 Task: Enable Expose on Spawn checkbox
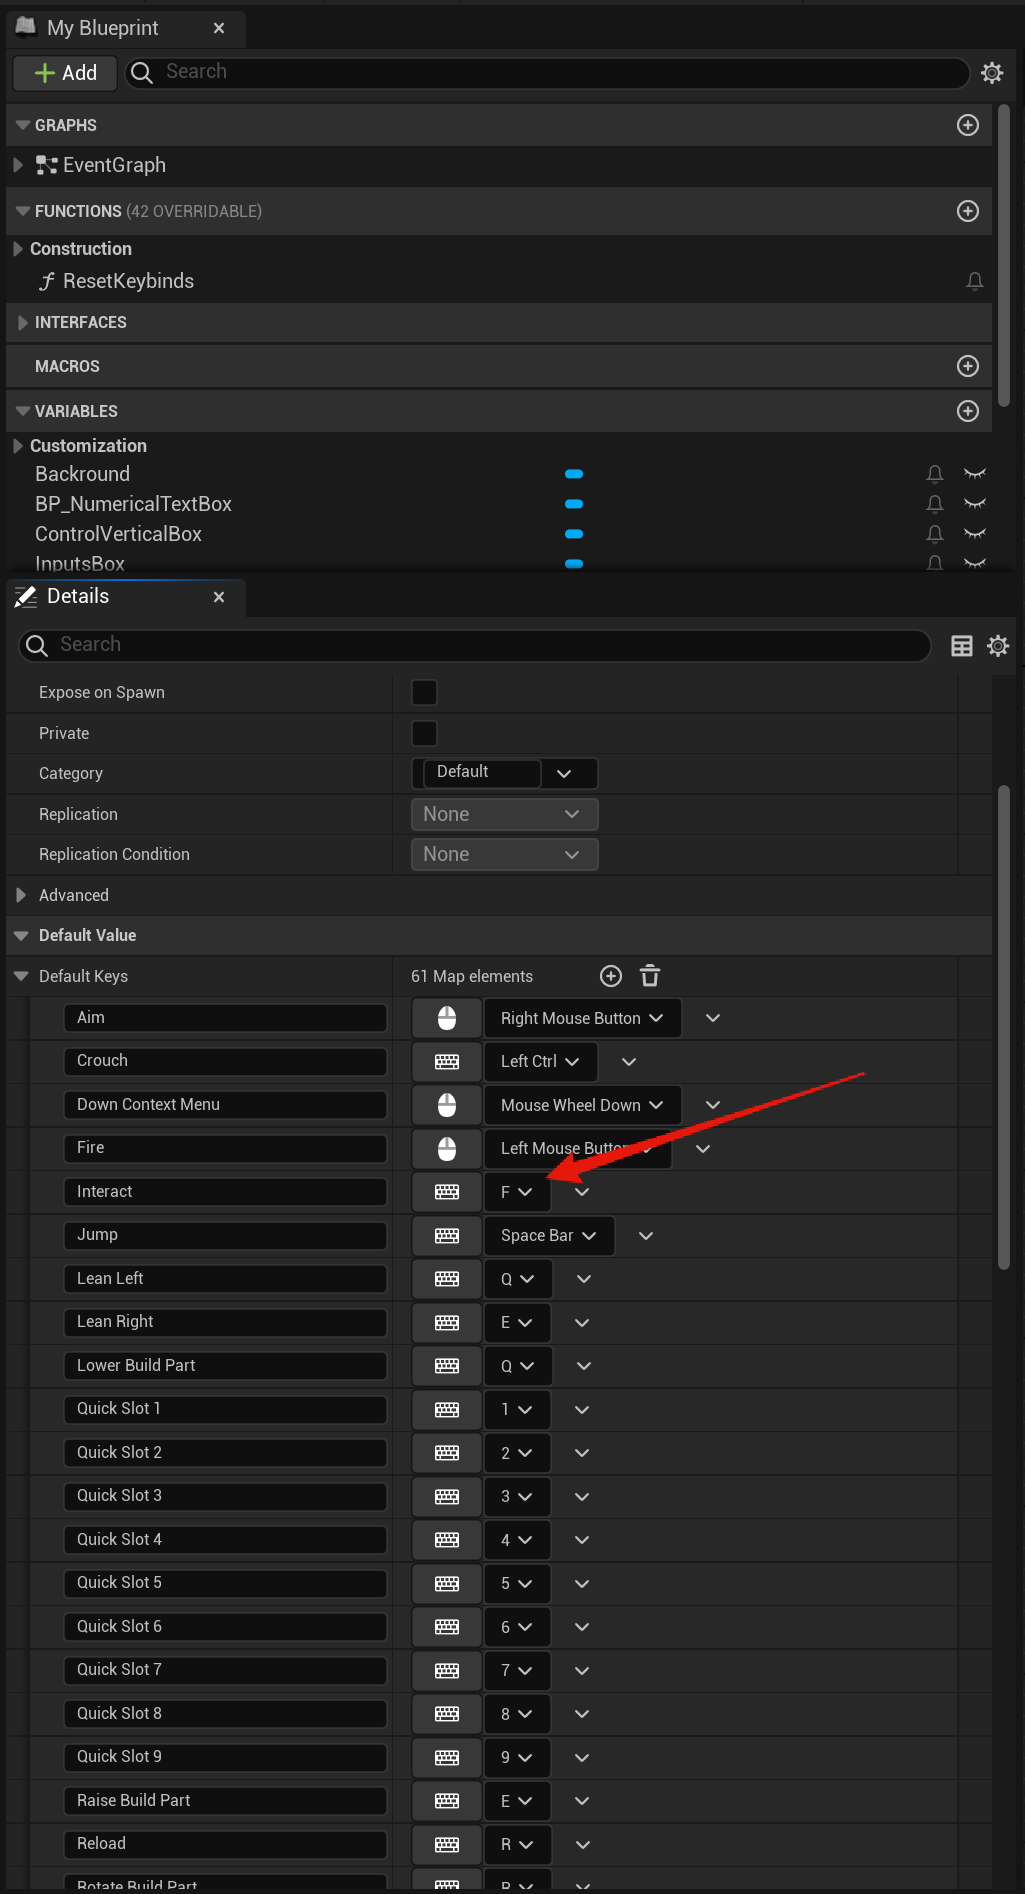pyautogui.click(x=424, y=692)
